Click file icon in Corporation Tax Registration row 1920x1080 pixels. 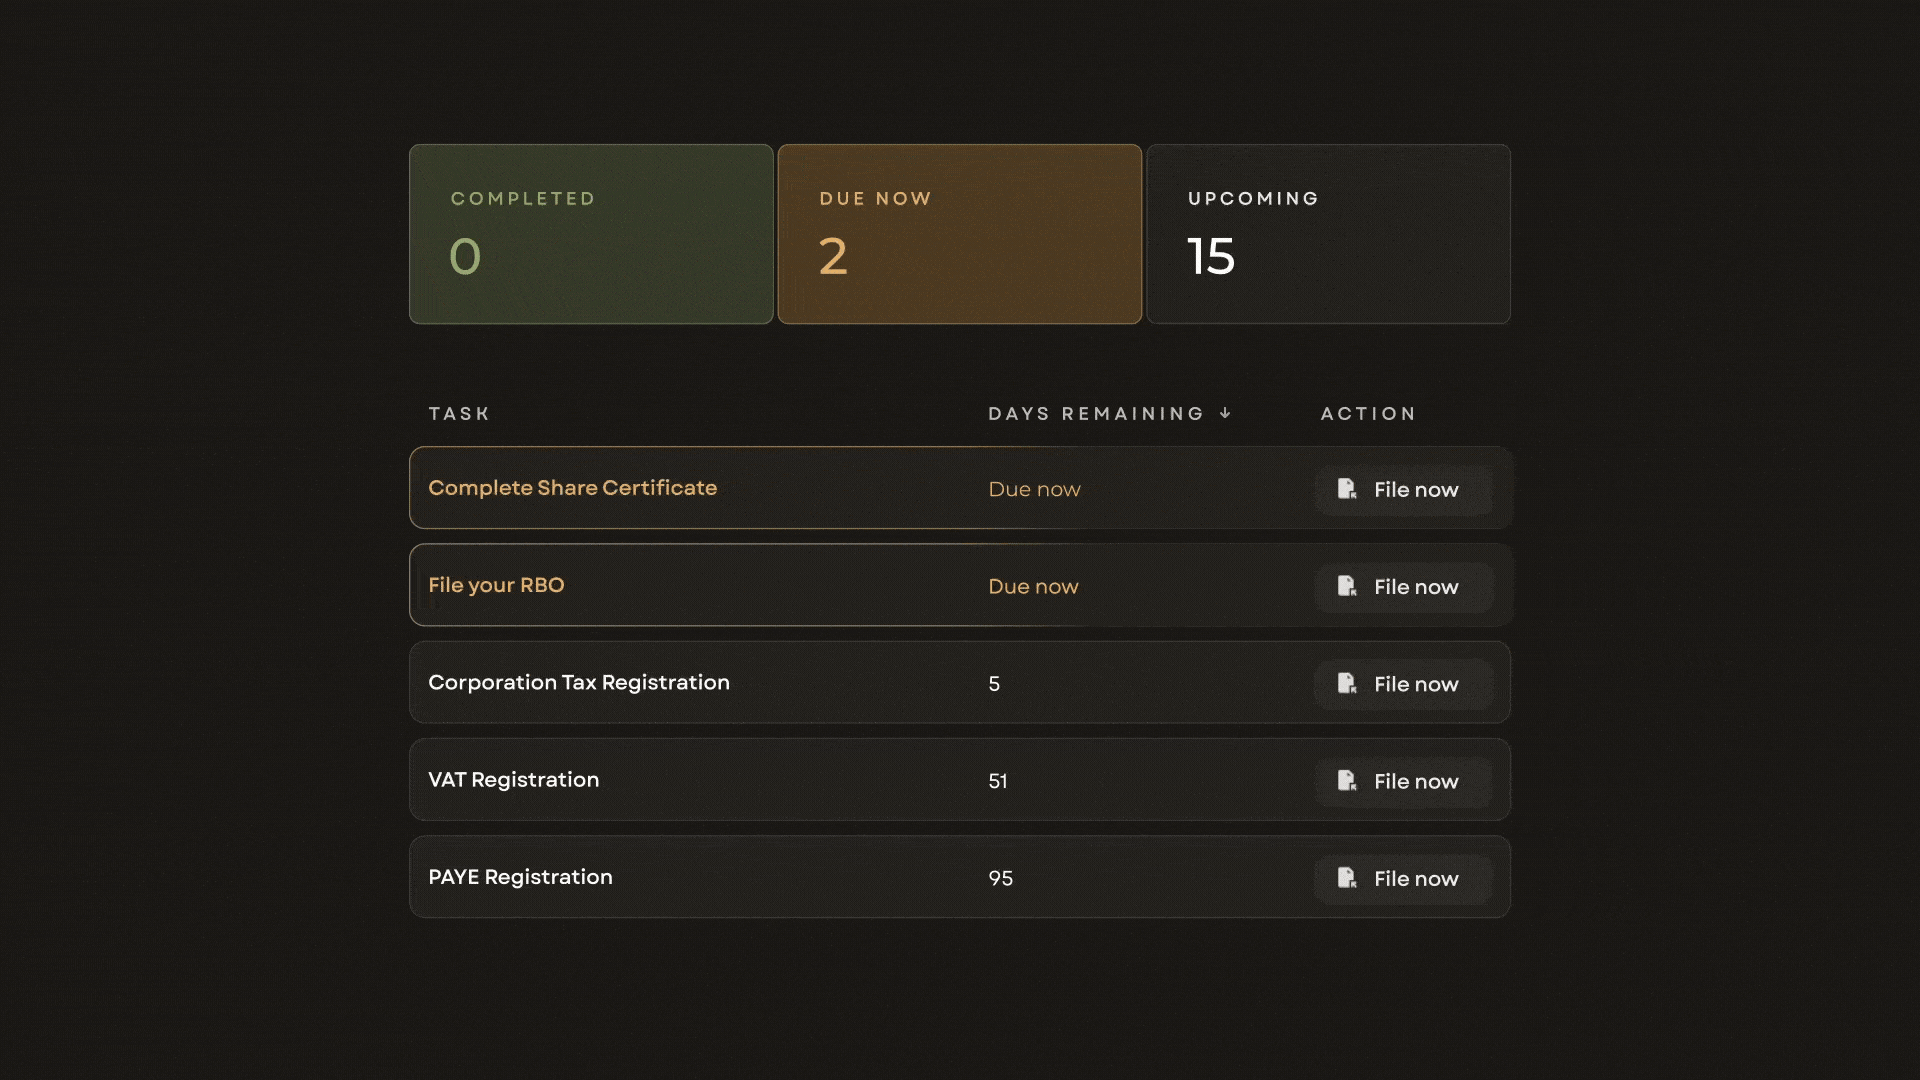[x=1347, y=683]
